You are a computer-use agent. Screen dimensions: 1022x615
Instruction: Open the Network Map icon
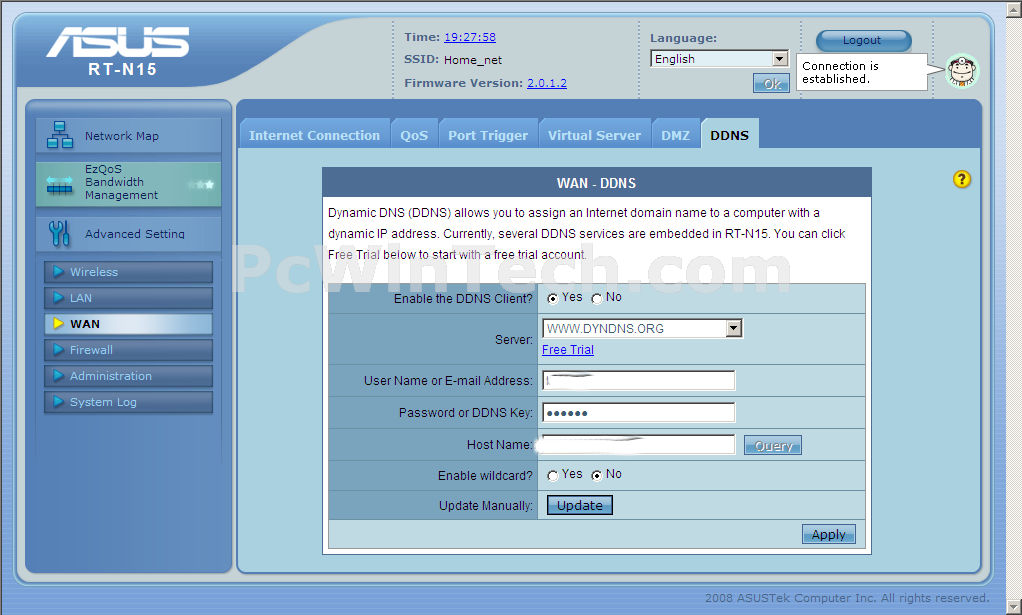60,135
